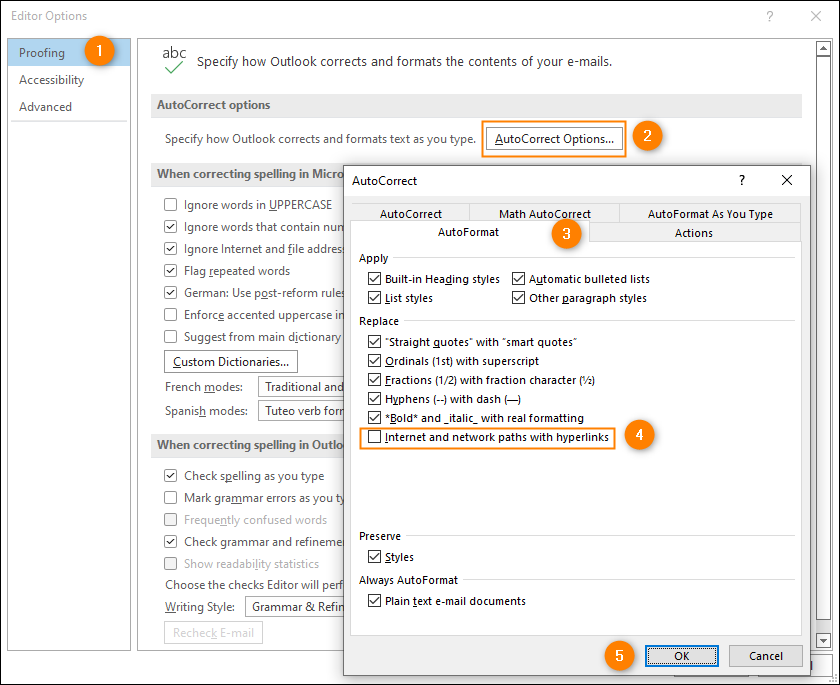This screenshot has height=685, width=840.
Task: Toggle Automatic bulleted lists checkbox
Action: tap(518, 278)
